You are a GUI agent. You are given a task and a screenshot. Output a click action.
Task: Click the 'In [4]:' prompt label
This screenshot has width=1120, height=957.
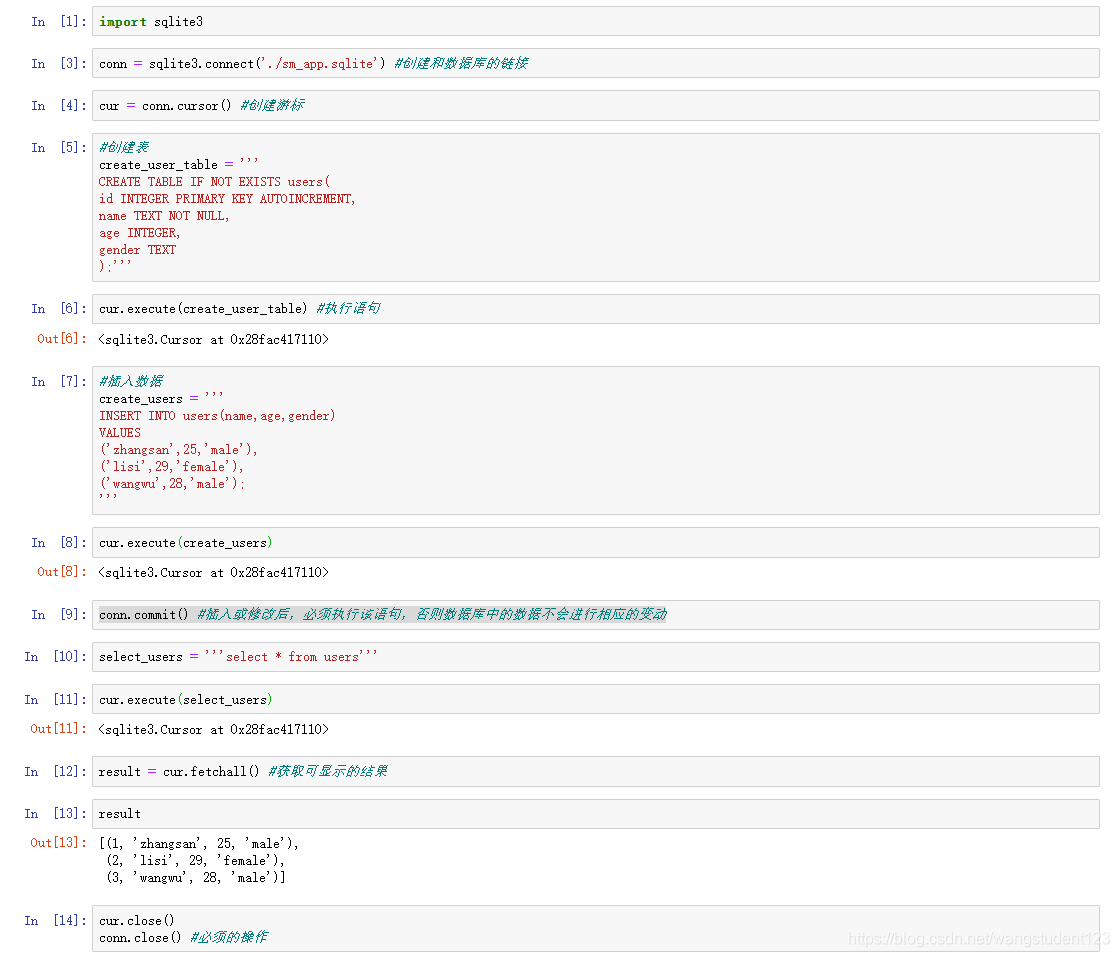tap(59, 106)
